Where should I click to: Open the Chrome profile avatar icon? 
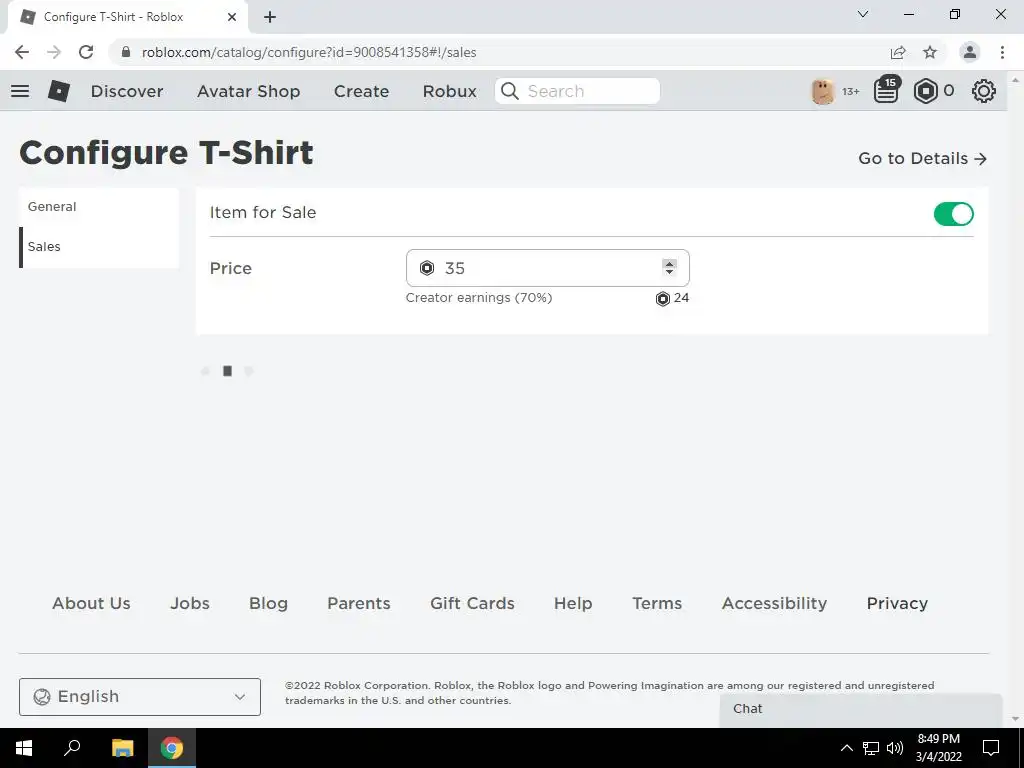[x=970, y=52]
